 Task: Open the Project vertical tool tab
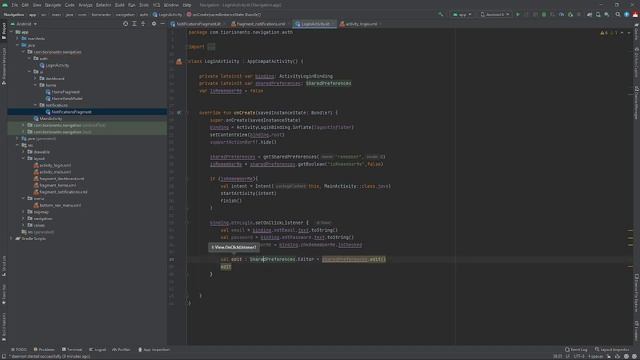4,31
